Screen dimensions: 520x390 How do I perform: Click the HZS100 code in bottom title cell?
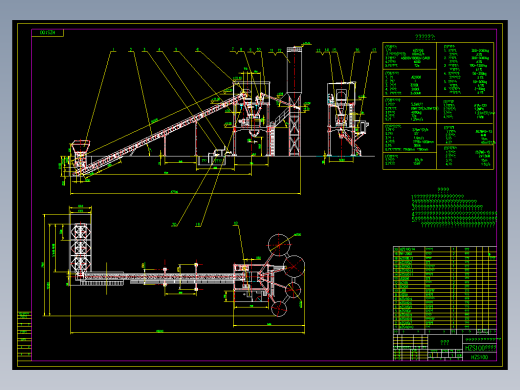coord(479,357)
